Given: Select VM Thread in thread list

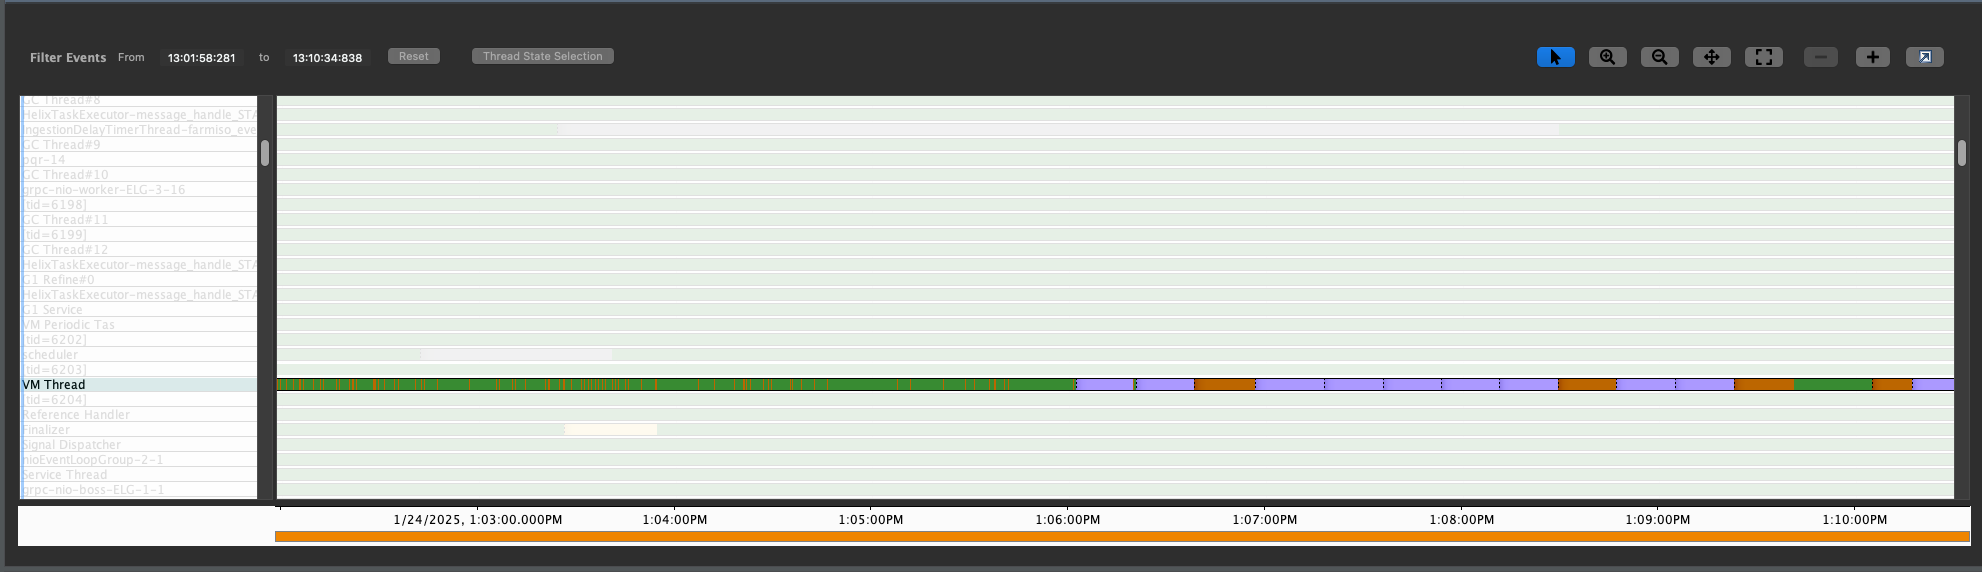Looking at the screenshot, I should point(54,385).
